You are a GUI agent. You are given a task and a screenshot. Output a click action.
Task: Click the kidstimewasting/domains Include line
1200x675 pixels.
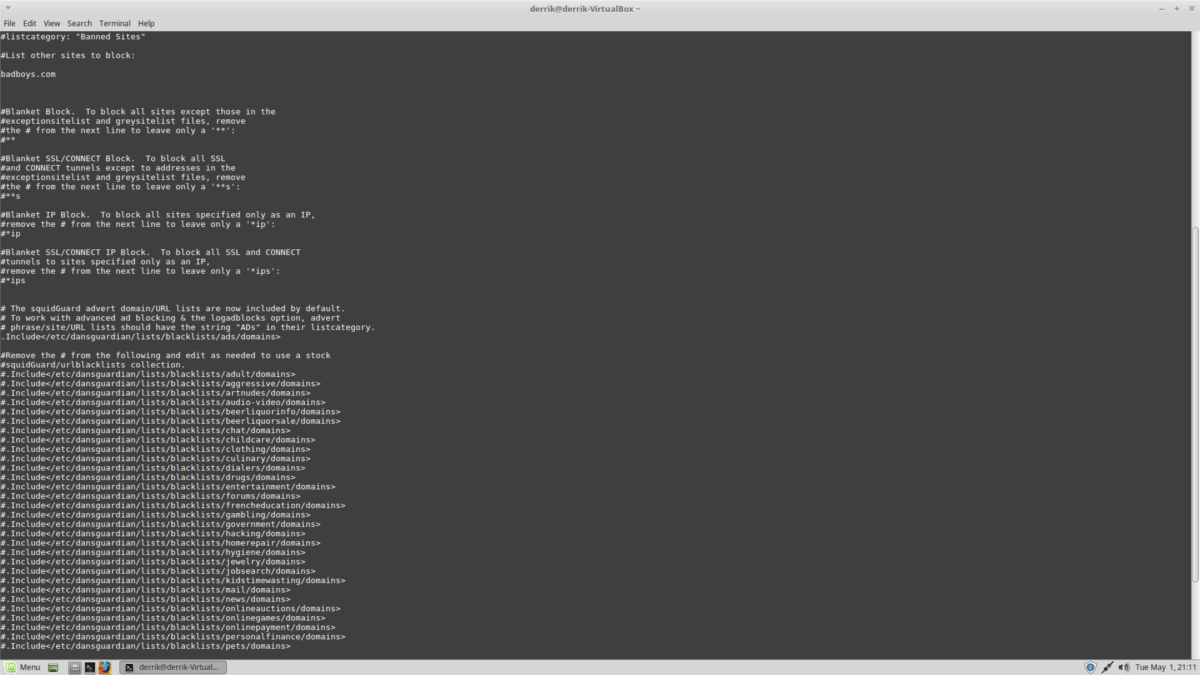point(173,580)
